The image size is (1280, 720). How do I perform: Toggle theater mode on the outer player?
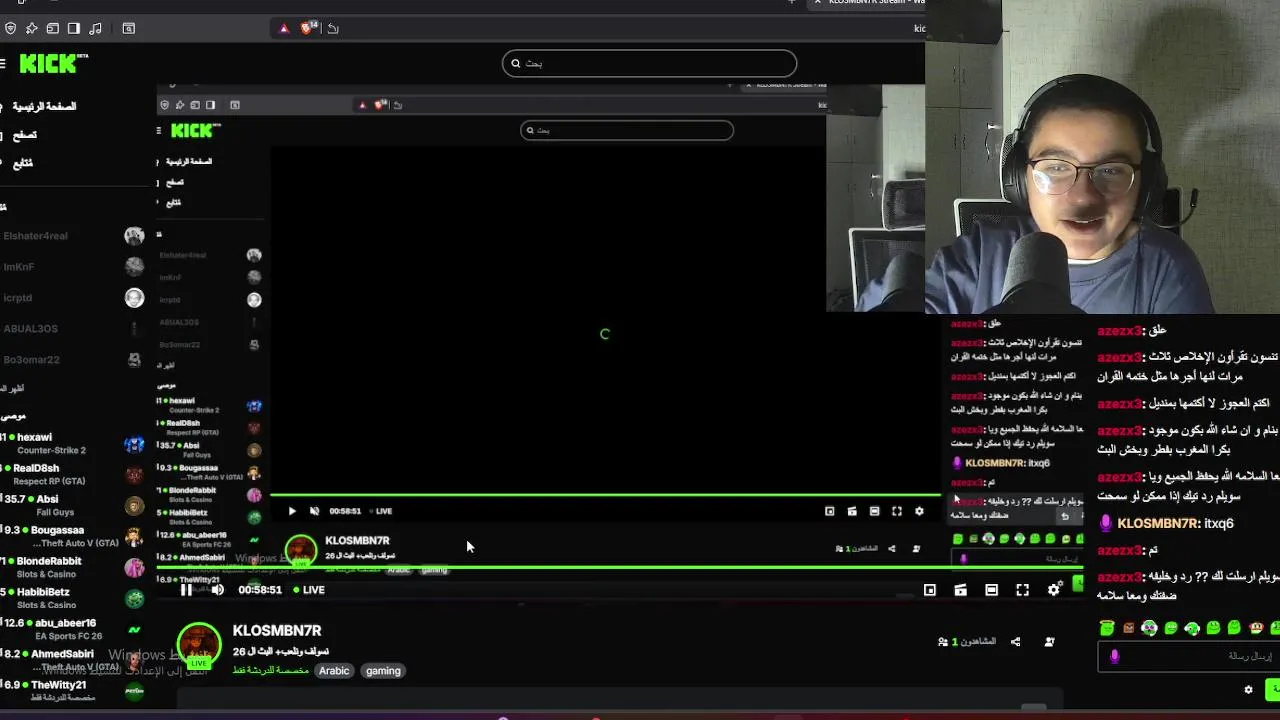(991, 590)
